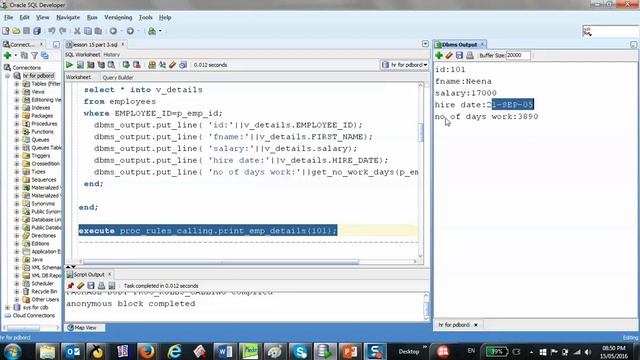
Task: Switch to the History tab
Action: (111, 54)
